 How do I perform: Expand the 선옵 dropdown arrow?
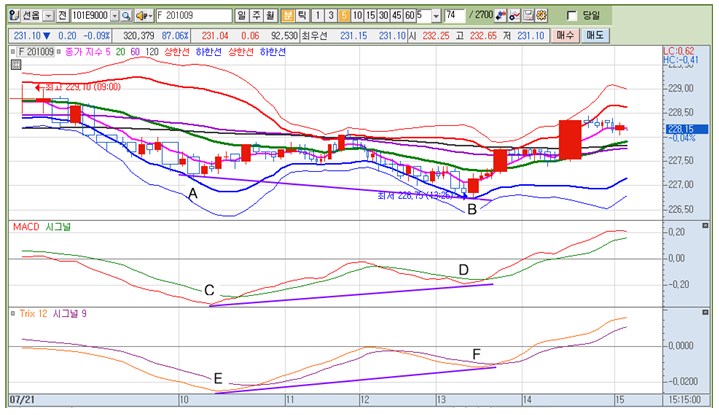(x=49, y=16)
